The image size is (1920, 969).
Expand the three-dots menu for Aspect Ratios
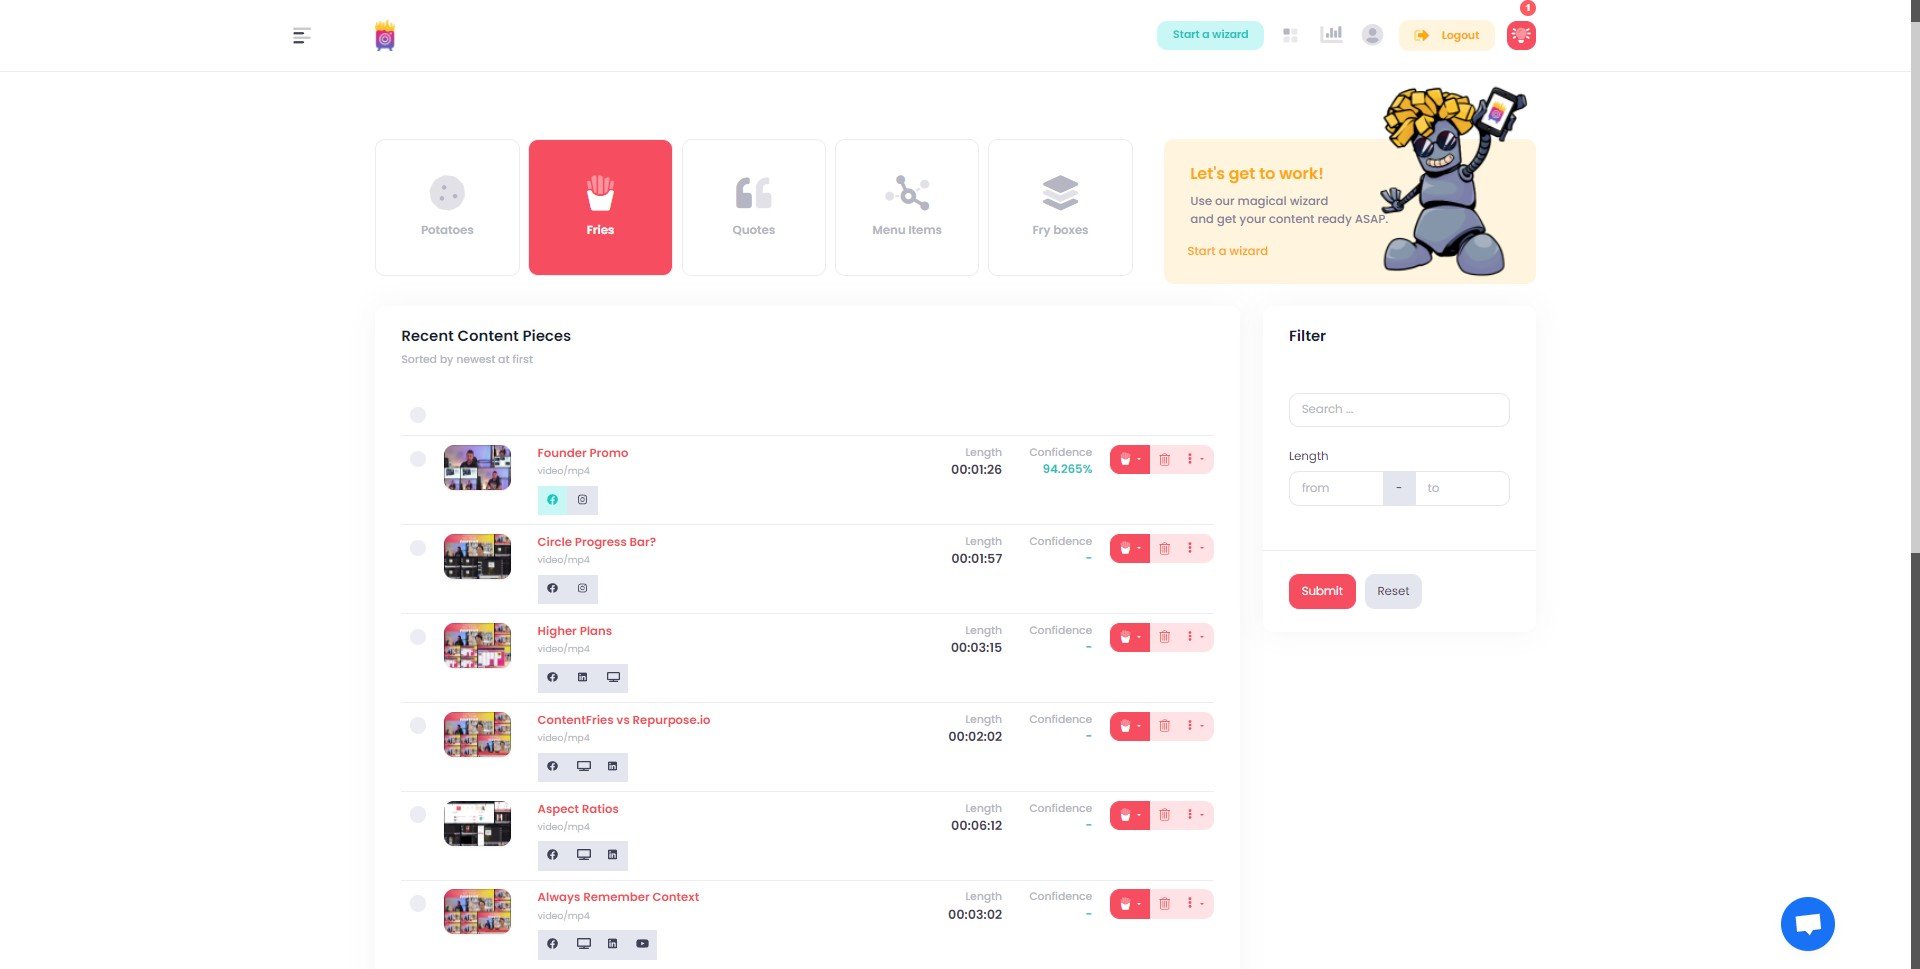pos(1195,816)
